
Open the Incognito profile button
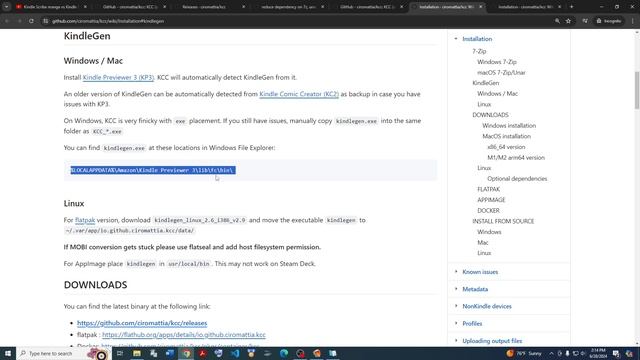click(x=609, y=21)
